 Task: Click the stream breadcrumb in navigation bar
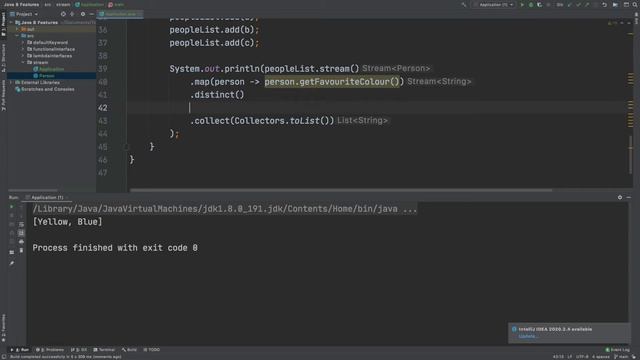click(63, 4)
